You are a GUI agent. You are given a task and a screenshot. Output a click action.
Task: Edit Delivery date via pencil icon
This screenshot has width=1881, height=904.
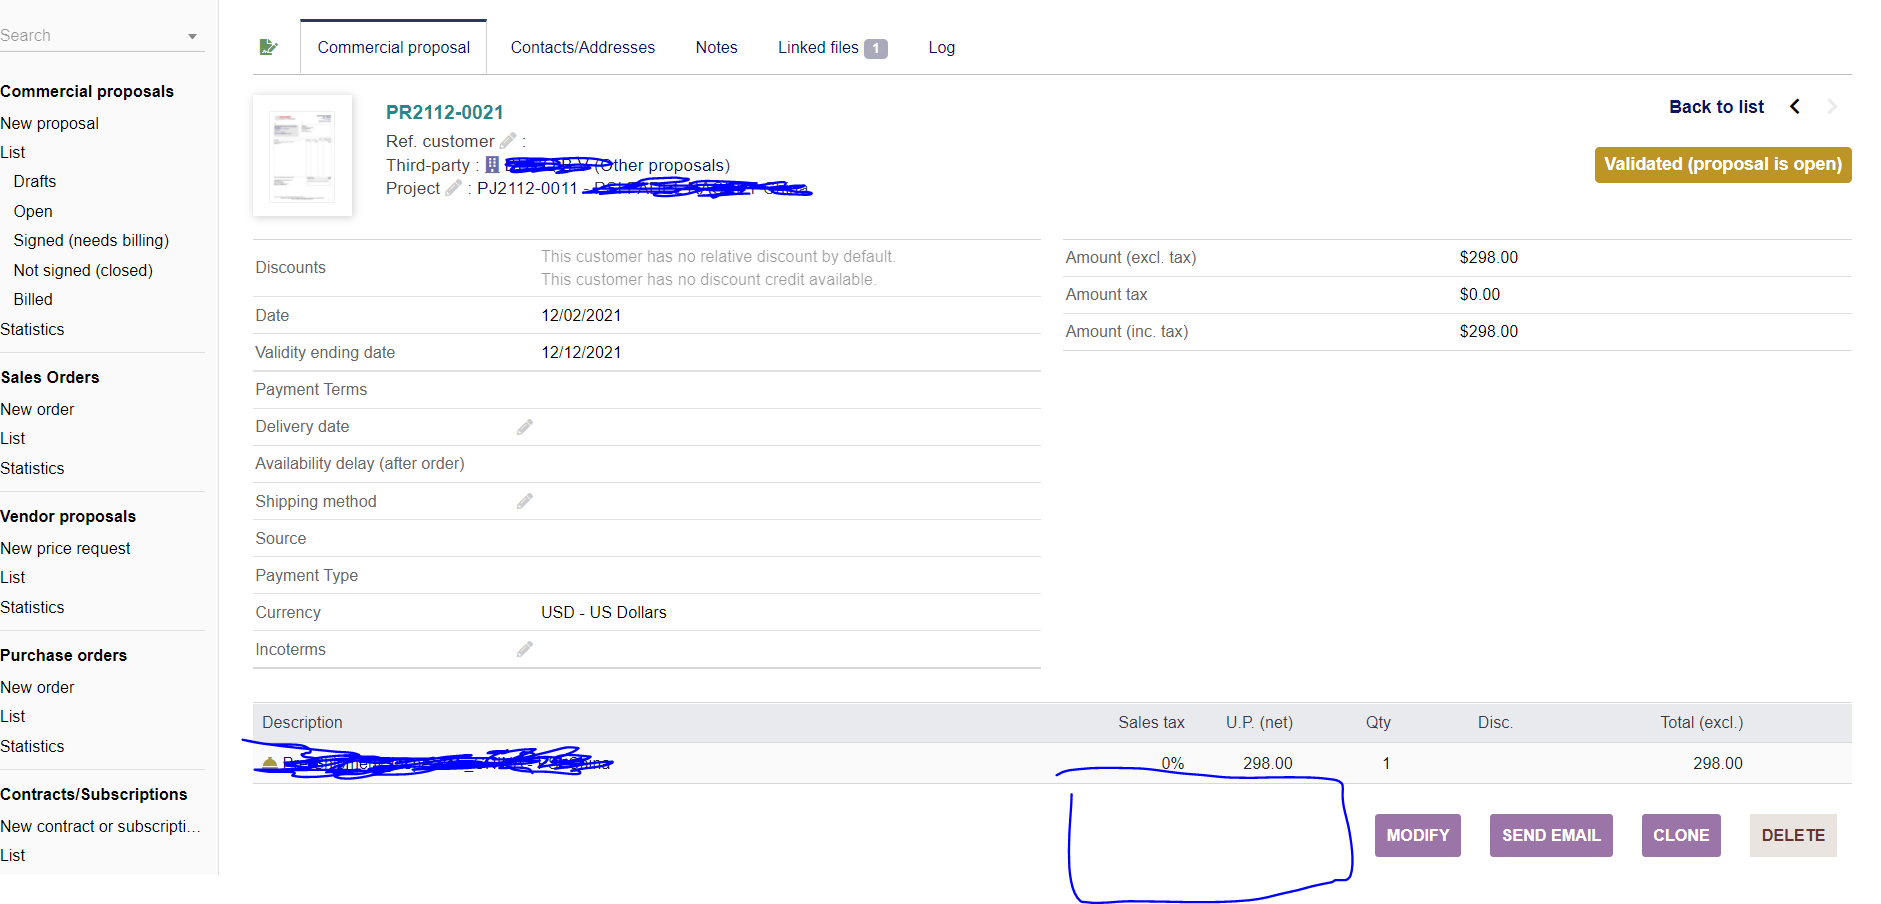(524, 427)
